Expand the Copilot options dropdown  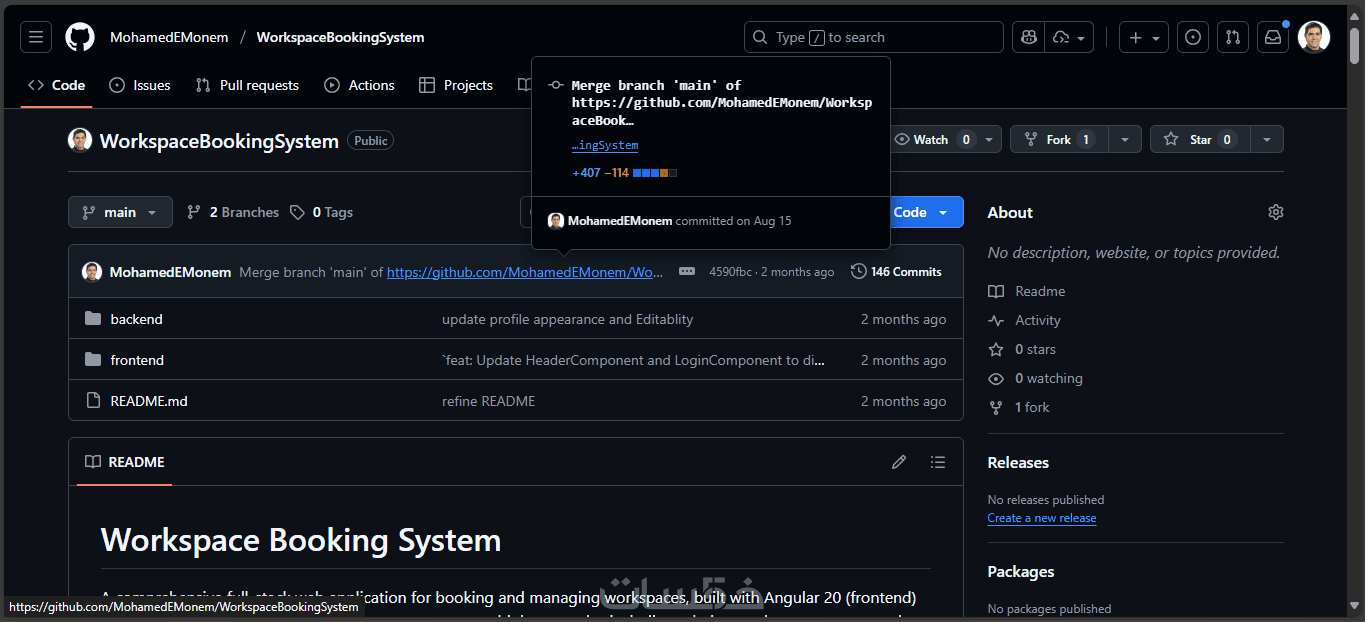(1070, 37)
